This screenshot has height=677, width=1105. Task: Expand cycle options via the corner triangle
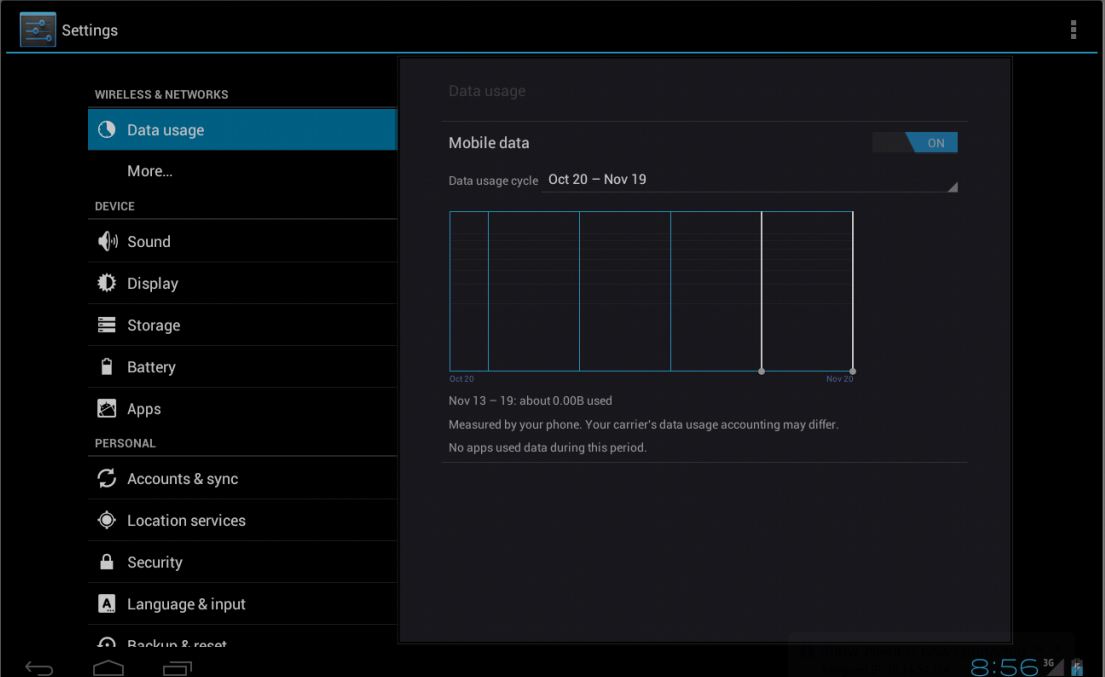click(x=952, y=184)
